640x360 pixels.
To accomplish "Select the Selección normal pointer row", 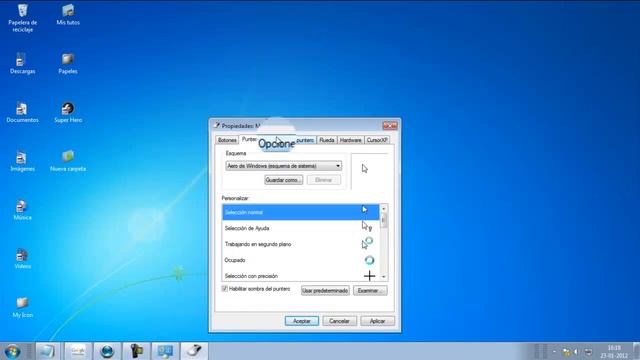I will (x=301, y=212).
